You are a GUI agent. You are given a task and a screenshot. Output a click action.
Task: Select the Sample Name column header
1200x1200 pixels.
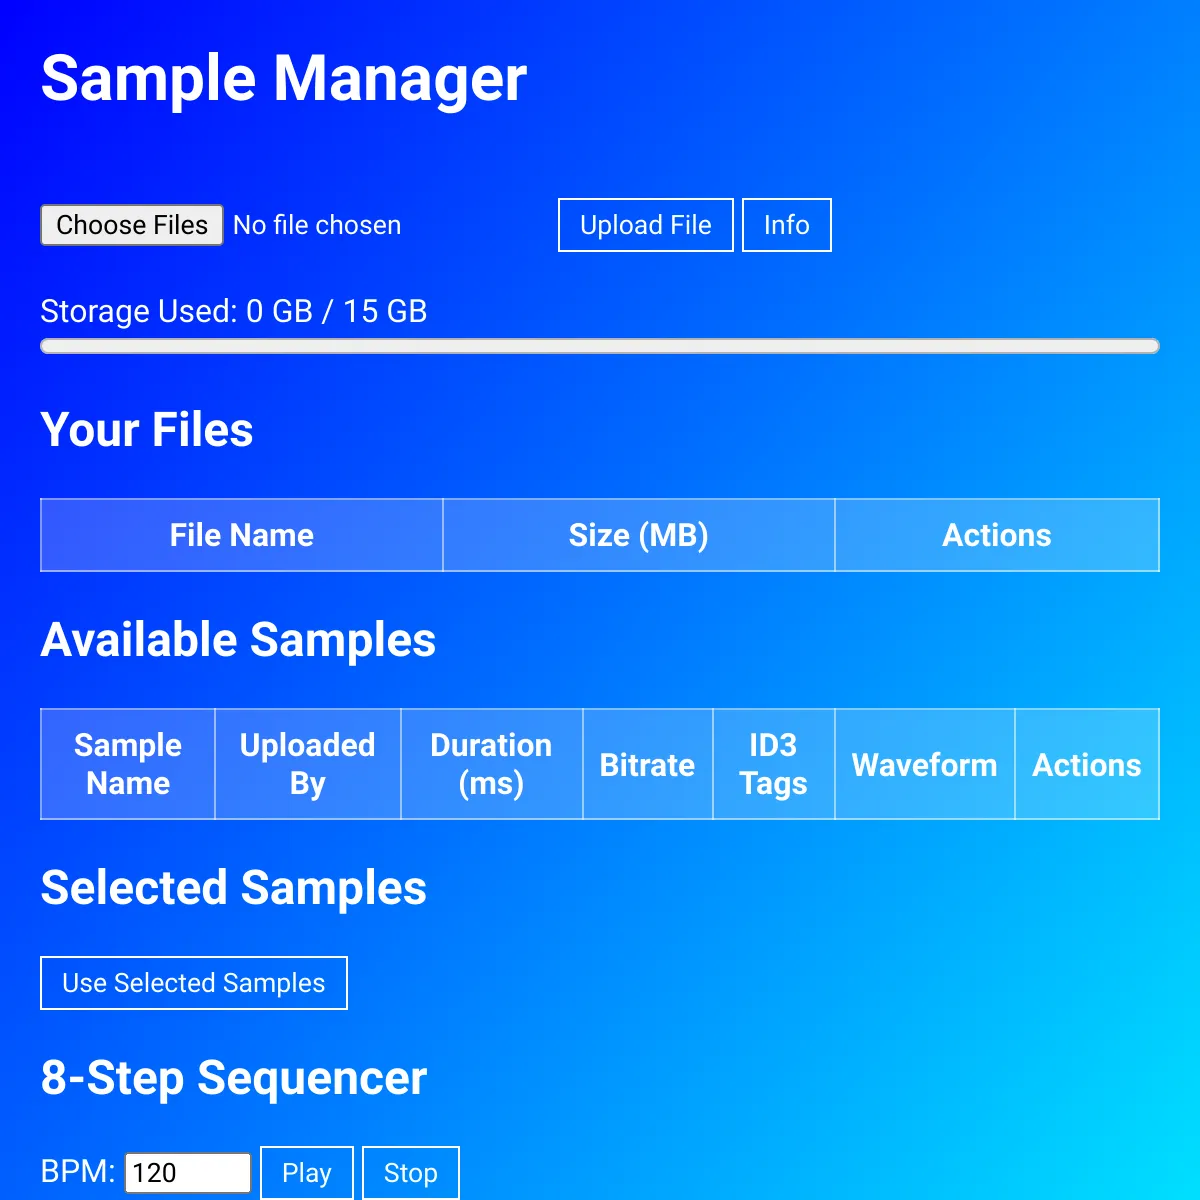coord(128,764)
